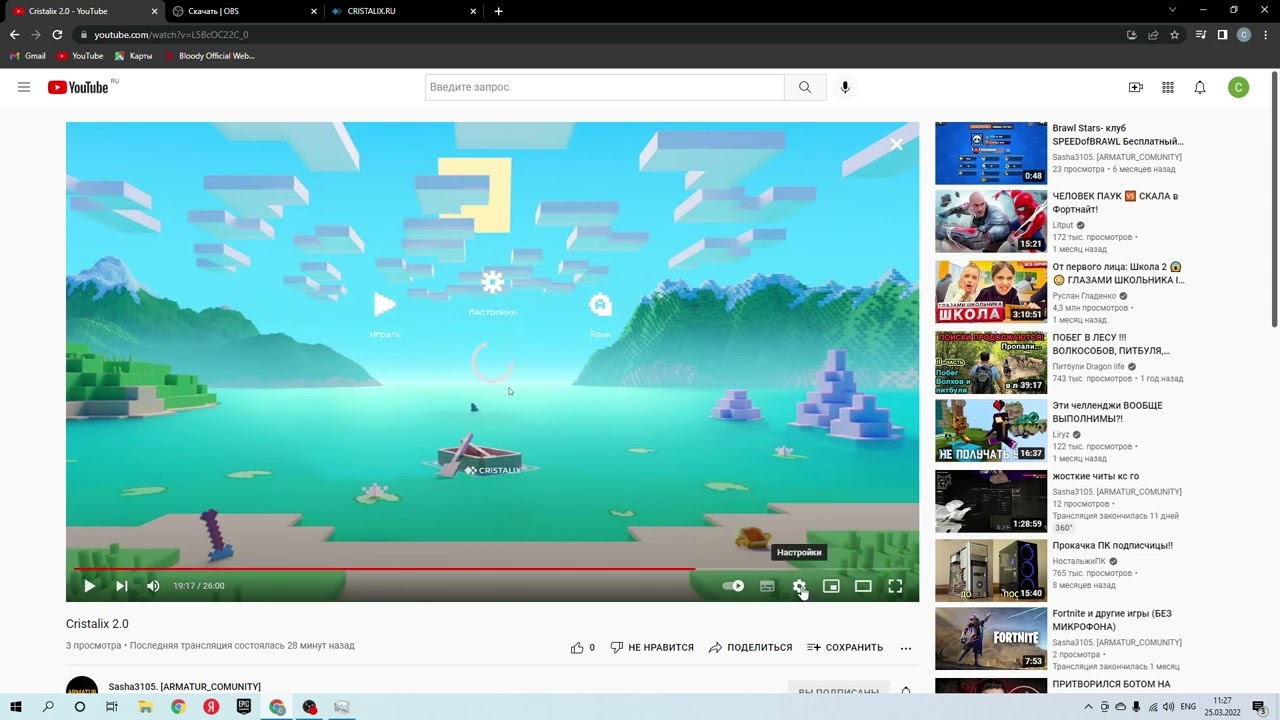Show hidden system tray icons
This screenshot has height=720, width=1280.
pos(1089,707)
